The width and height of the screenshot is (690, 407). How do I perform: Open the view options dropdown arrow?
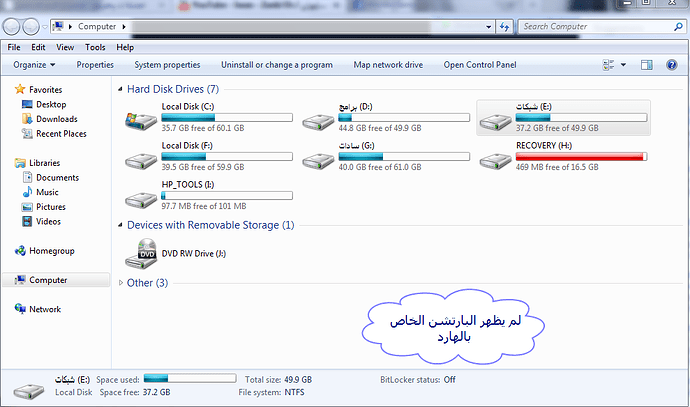point(623,65)
